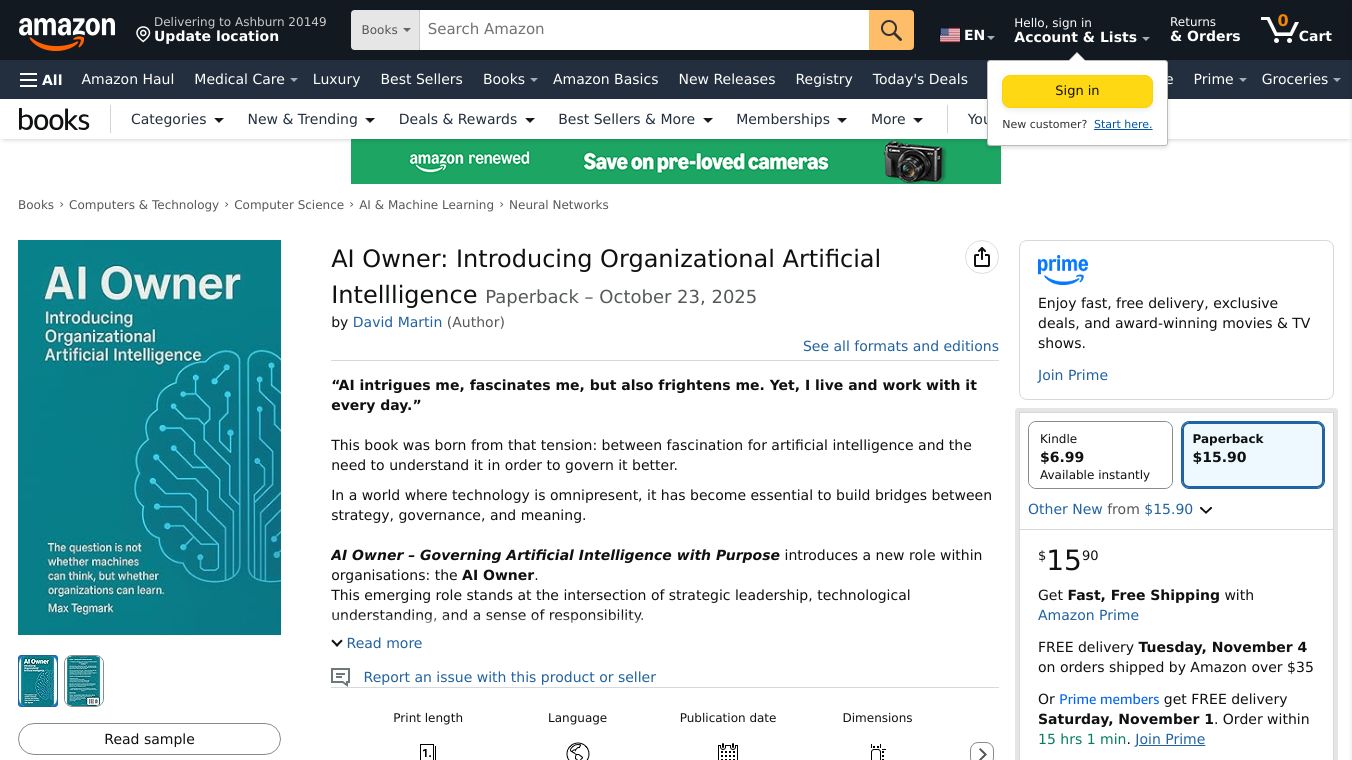
Task: Open the shopping cart icon
Action: click(1295, 30)
